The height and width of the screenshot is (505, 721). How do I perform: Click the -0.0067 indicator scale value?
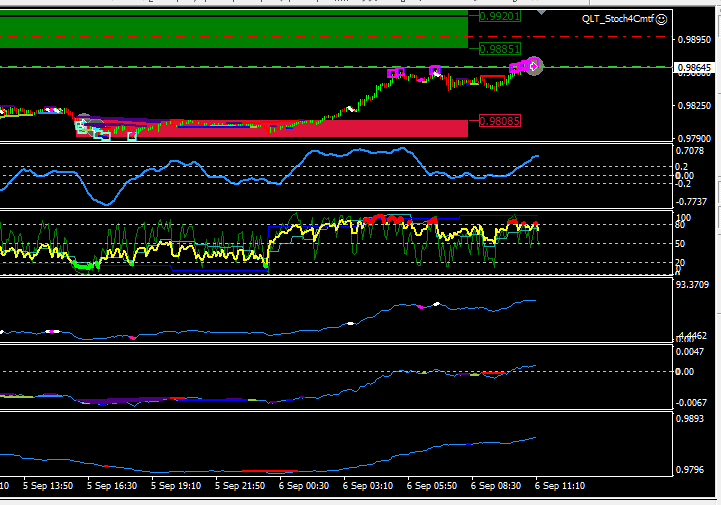point(691,403)
